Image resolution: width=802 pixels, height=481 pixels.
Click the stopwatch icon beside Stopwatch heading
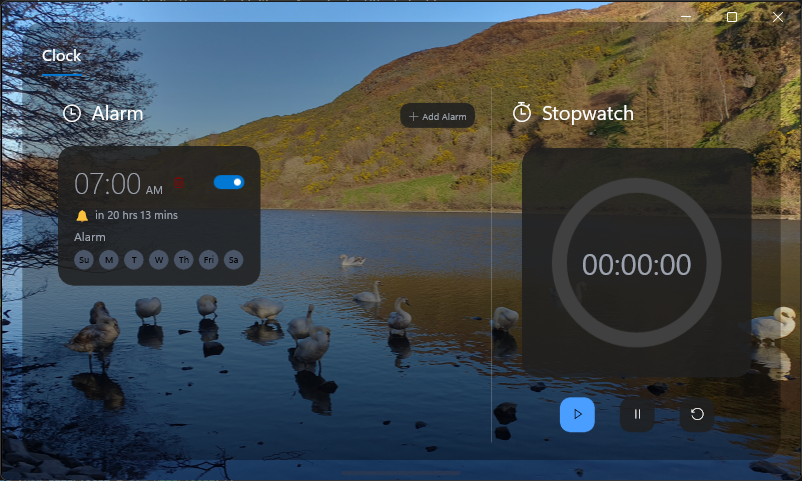(x=522, y=112)
